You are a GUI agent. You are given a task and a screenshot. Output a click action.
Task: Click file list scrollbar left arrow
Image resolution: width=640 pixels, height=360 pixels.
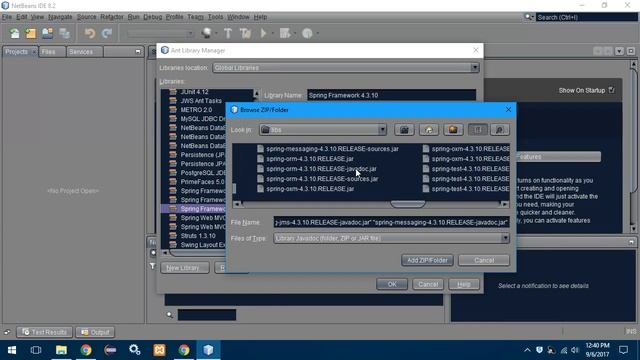(237, 204)
